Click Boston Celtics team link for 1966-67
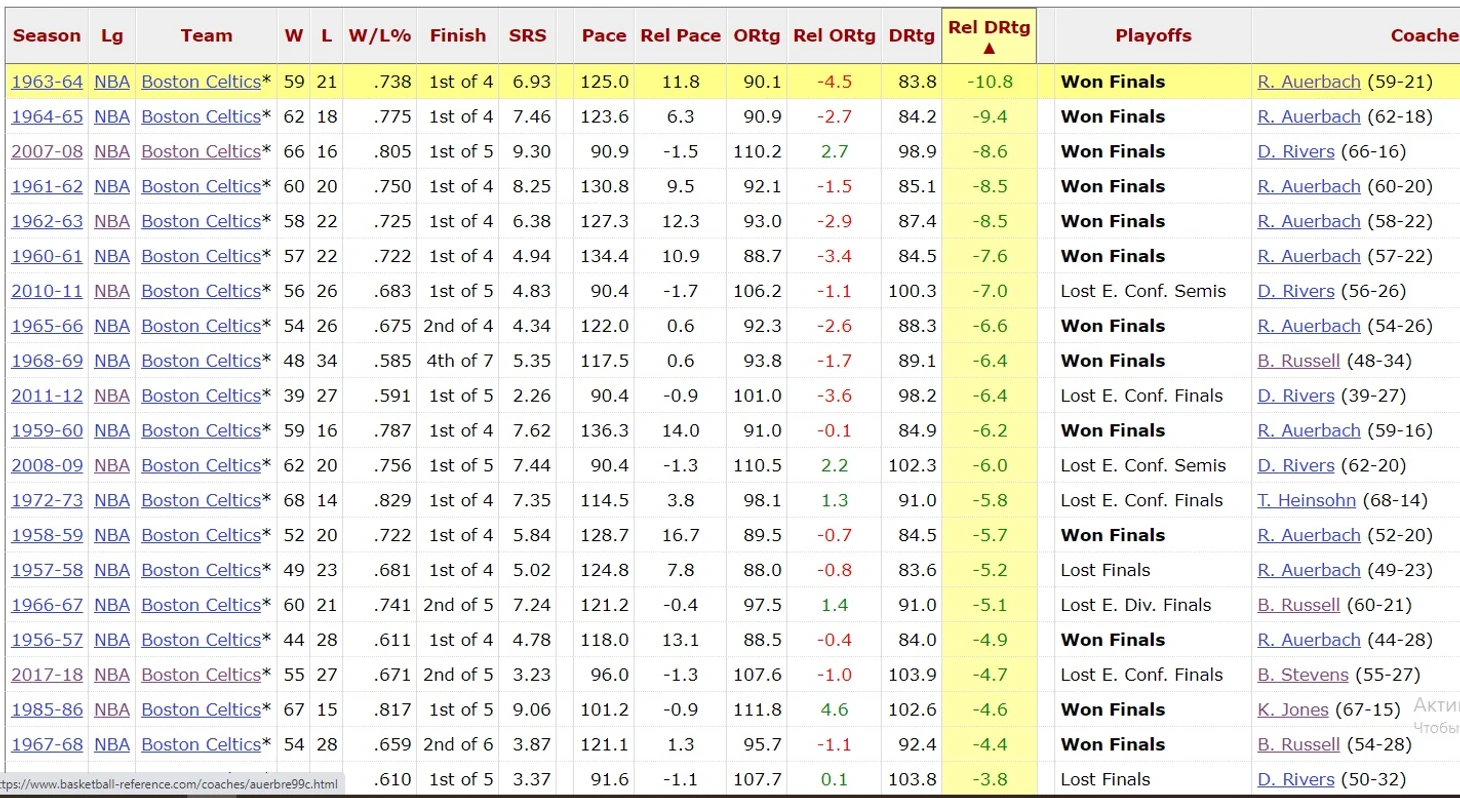Viewport: 1460px width, 798px height. tap(201, 605)
